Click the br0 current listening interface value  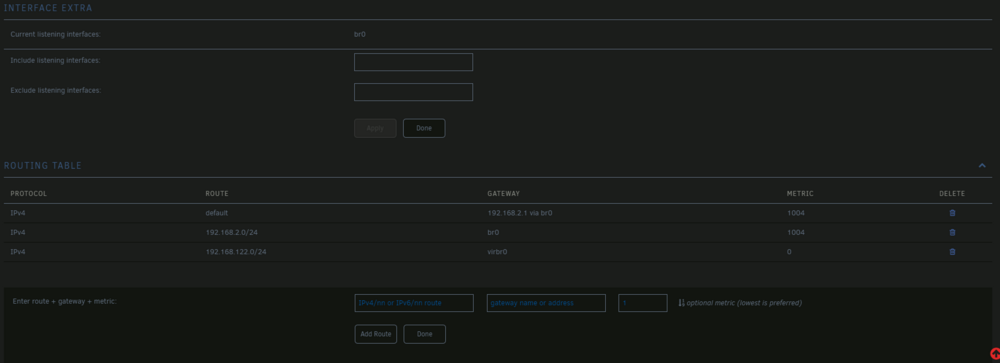360,34
